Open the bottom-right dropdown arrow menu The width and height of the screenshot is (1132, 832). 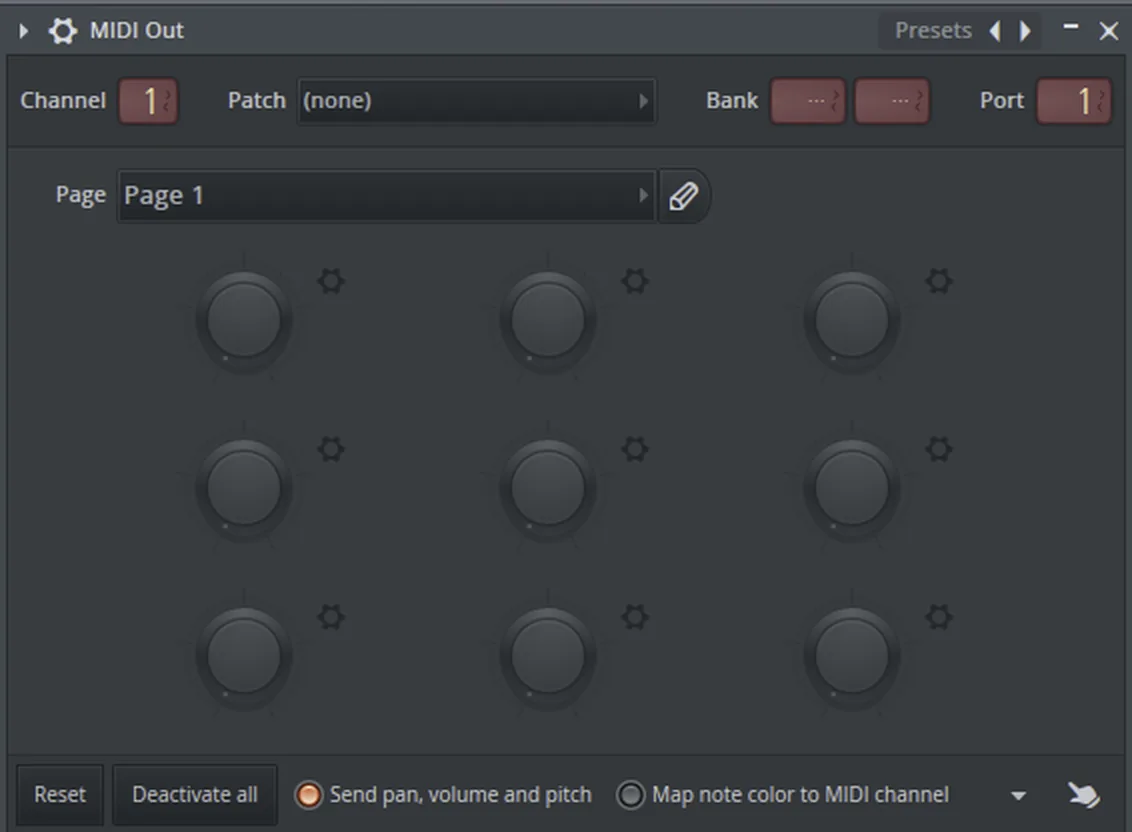tap(1019, 796)
